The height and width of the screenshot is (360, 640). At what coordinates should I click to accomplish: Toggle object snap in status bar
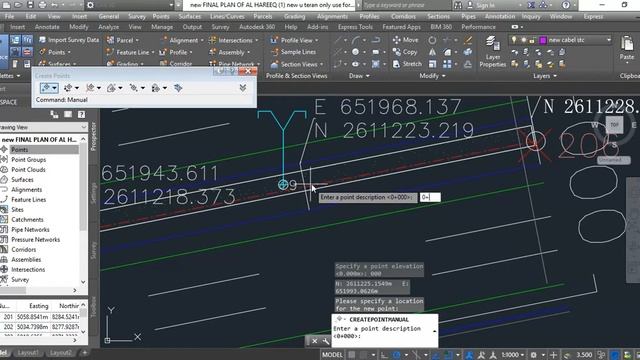click(x=448, y=355)
